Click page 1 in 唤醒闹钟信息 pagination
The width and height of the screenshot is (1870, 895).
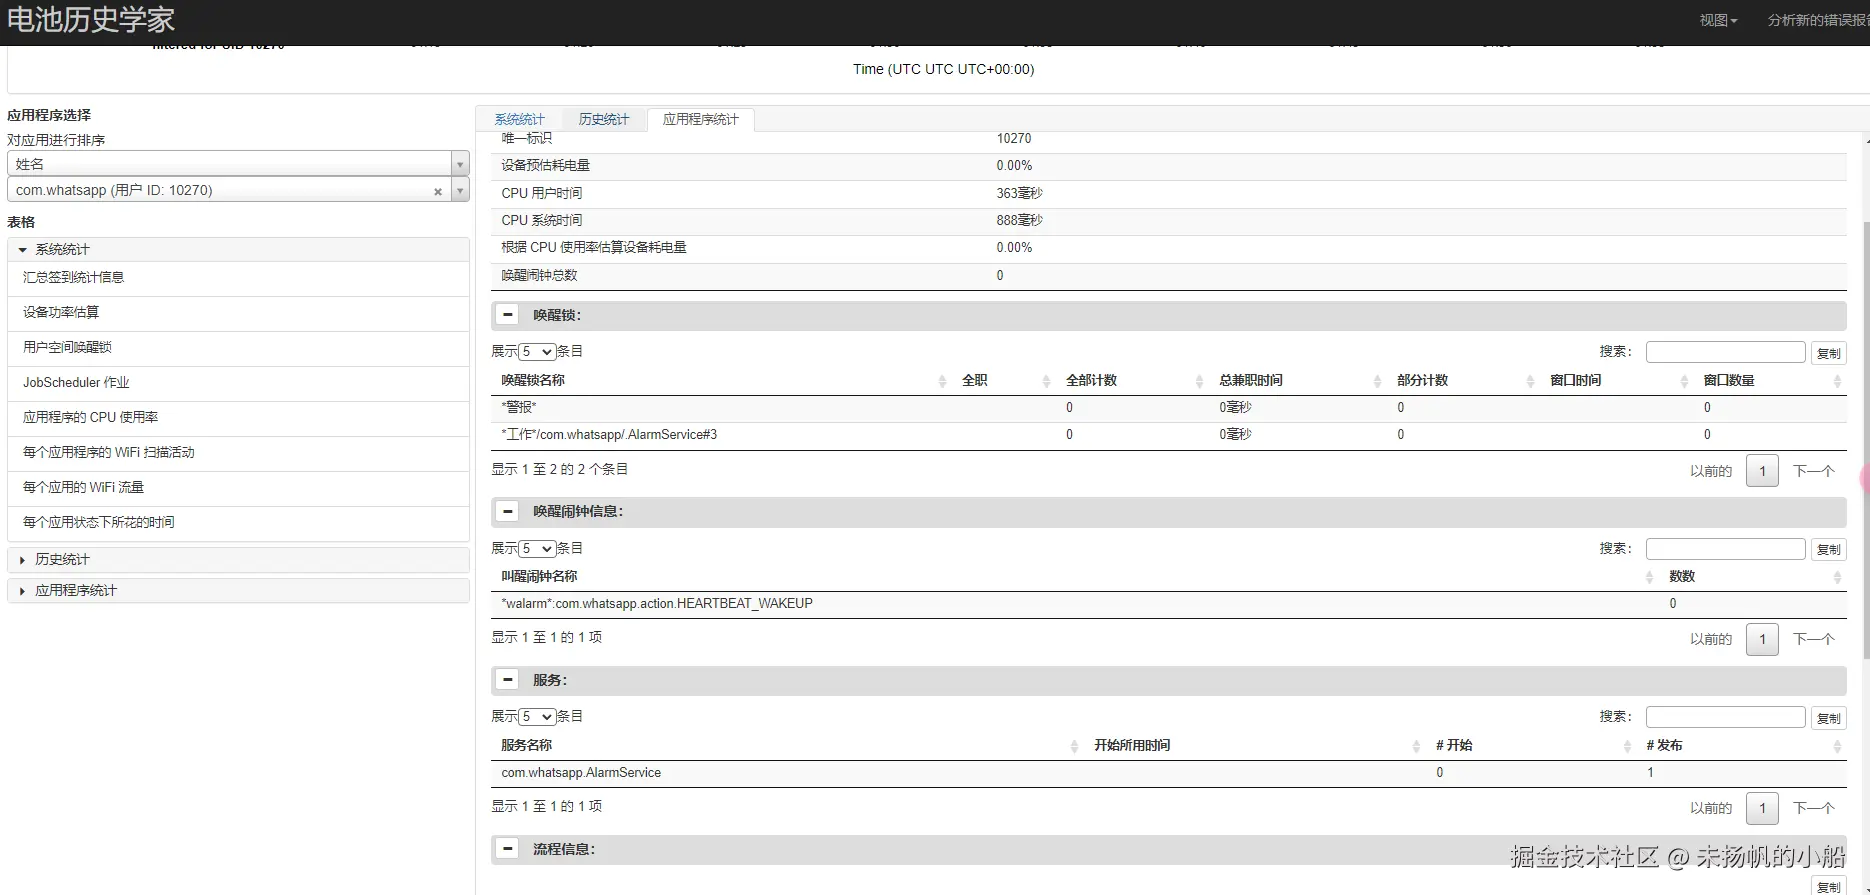pos(1762,639)
